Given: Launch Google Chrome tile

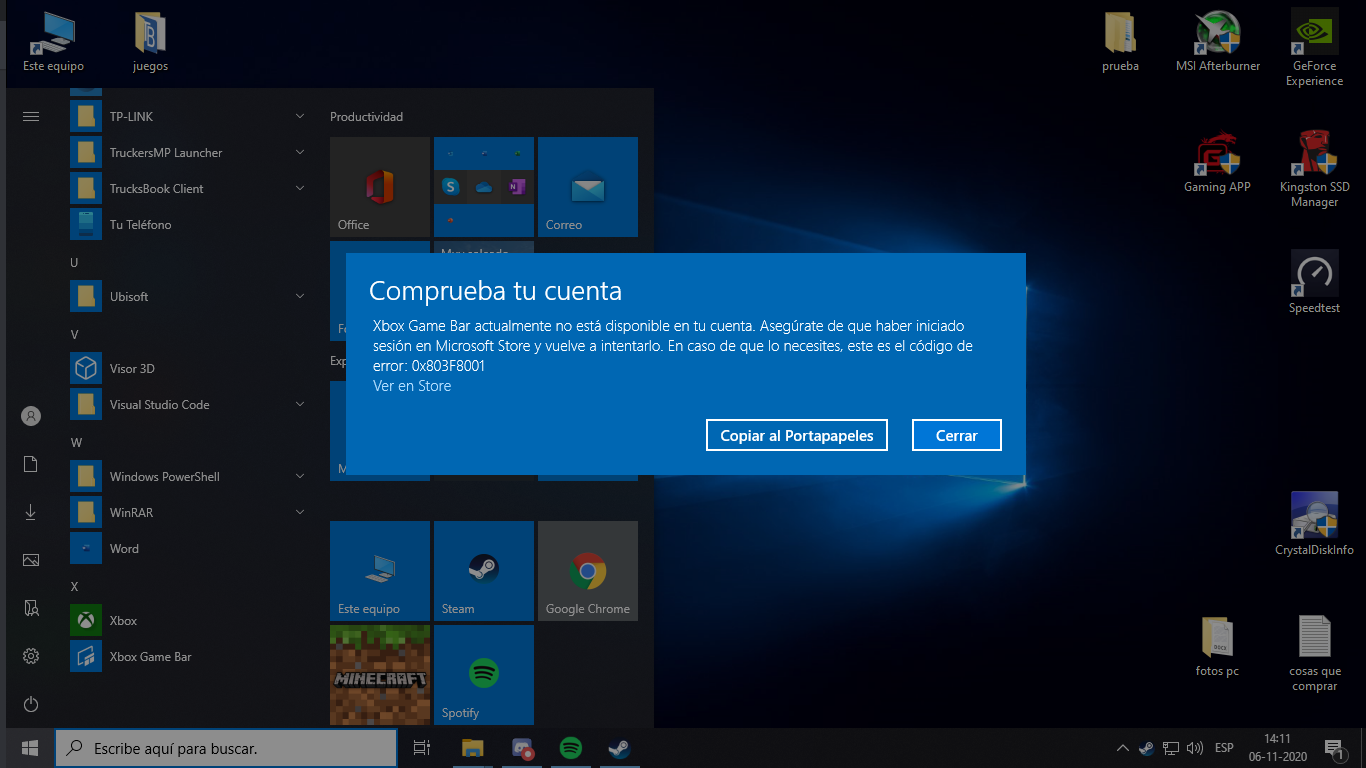Looking at the screenshot, I should 588,571.
